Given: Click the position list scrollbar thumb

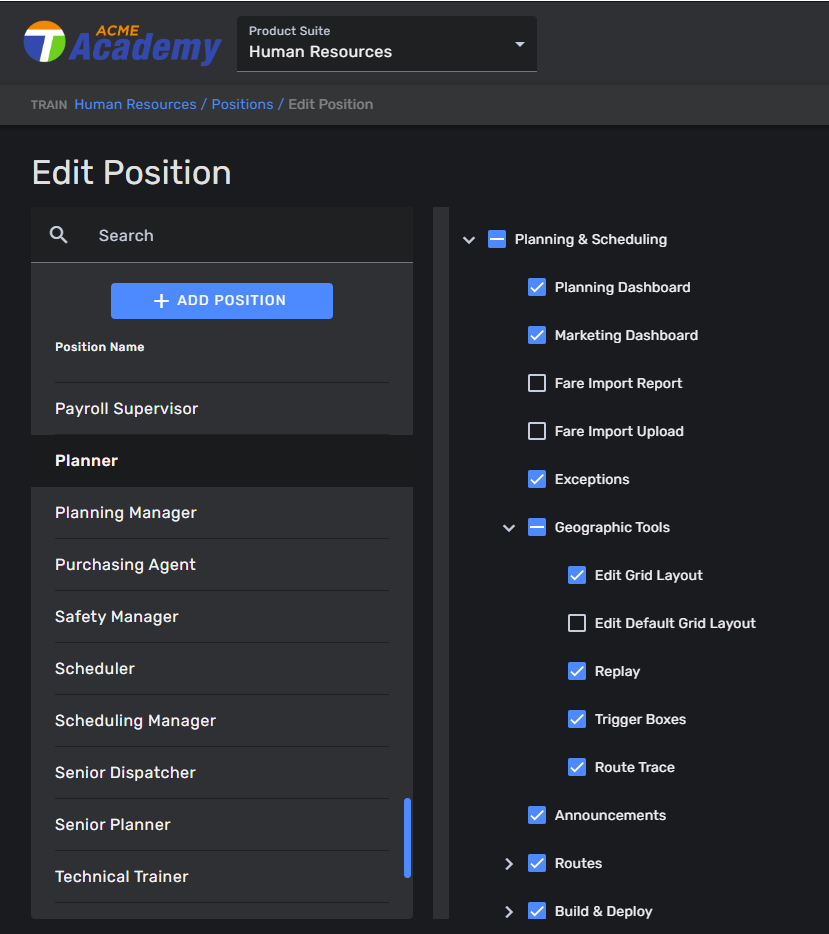Looking at the screenshot, I should (x=407, y=838).
